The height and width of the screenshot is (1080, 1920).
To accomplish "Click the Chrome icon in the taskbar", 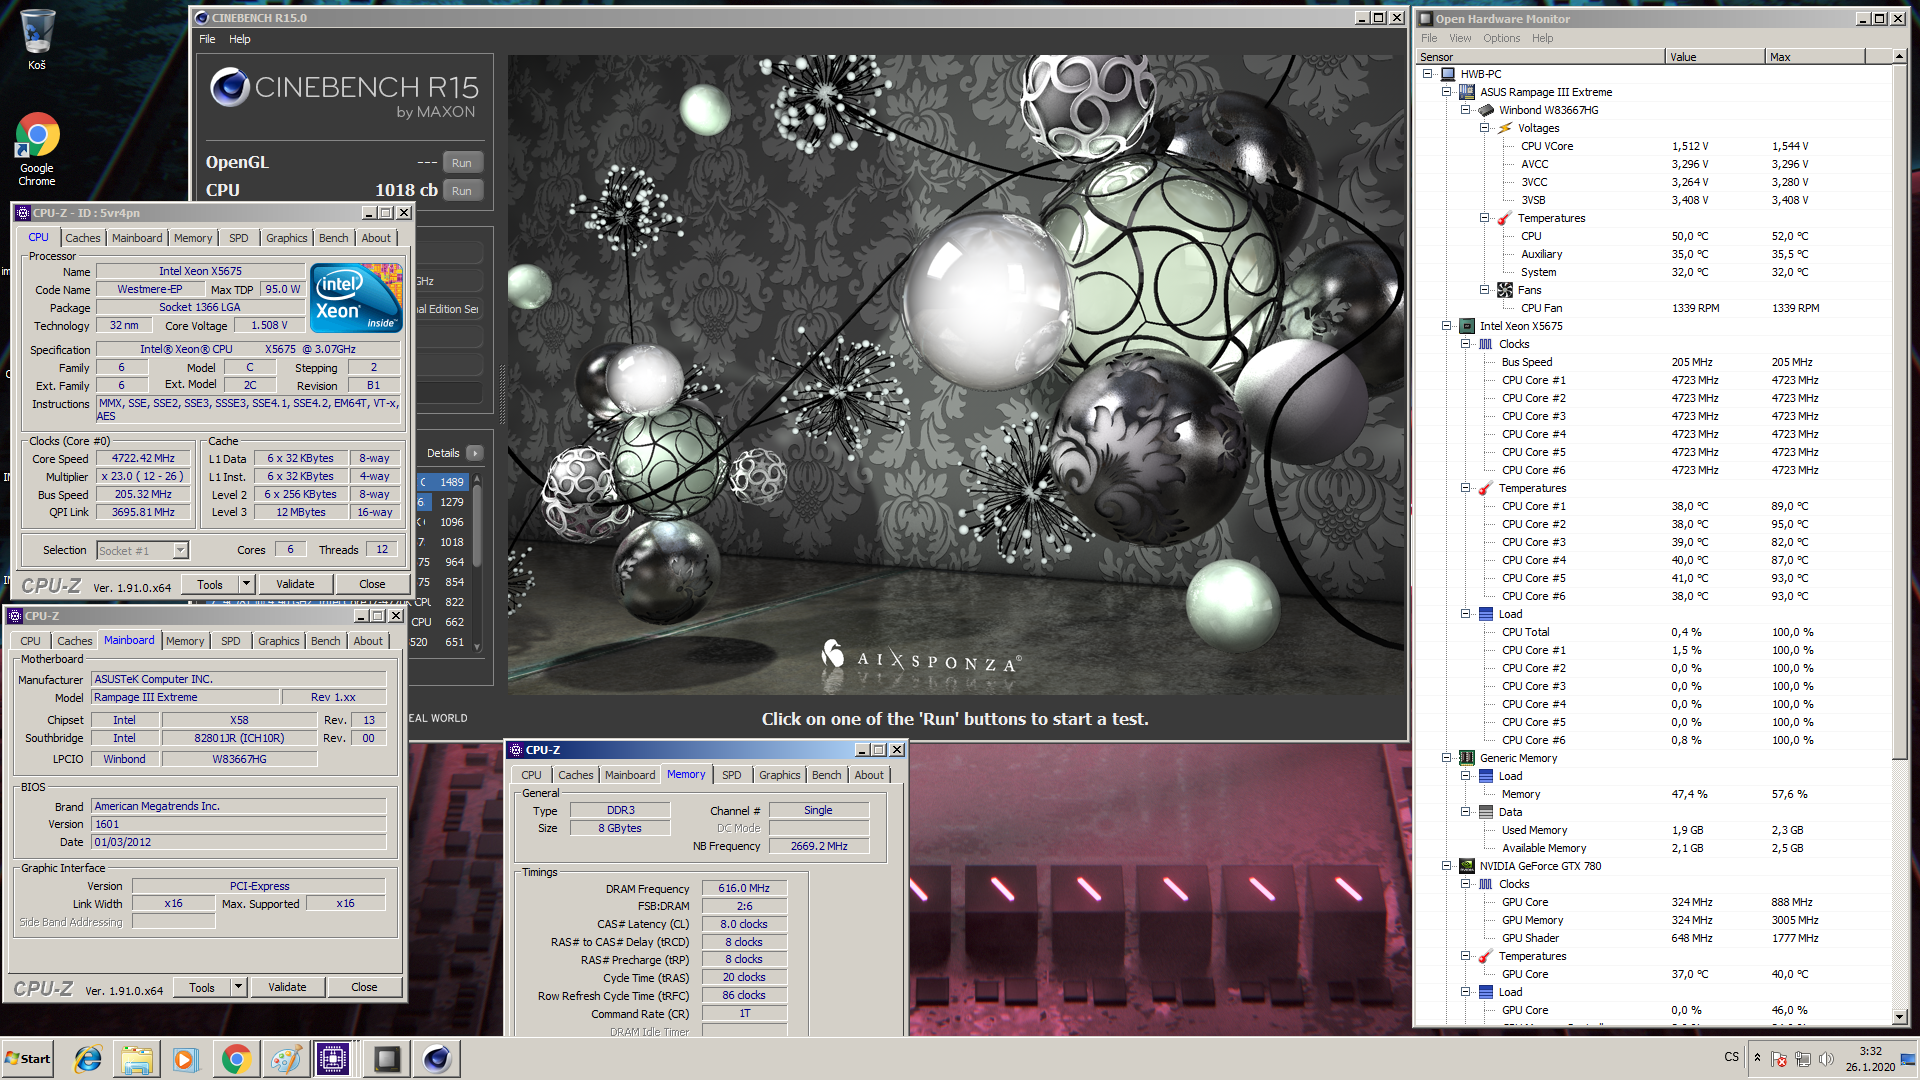I will 236,1059.
